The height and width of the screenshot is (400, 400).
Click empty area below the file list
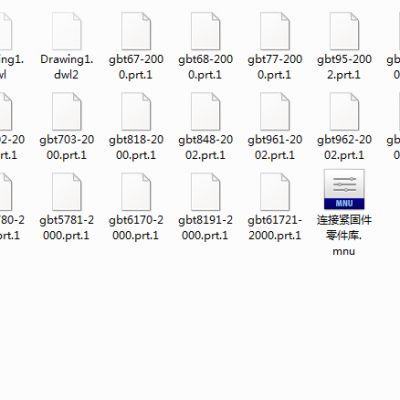tap(200, 327)
